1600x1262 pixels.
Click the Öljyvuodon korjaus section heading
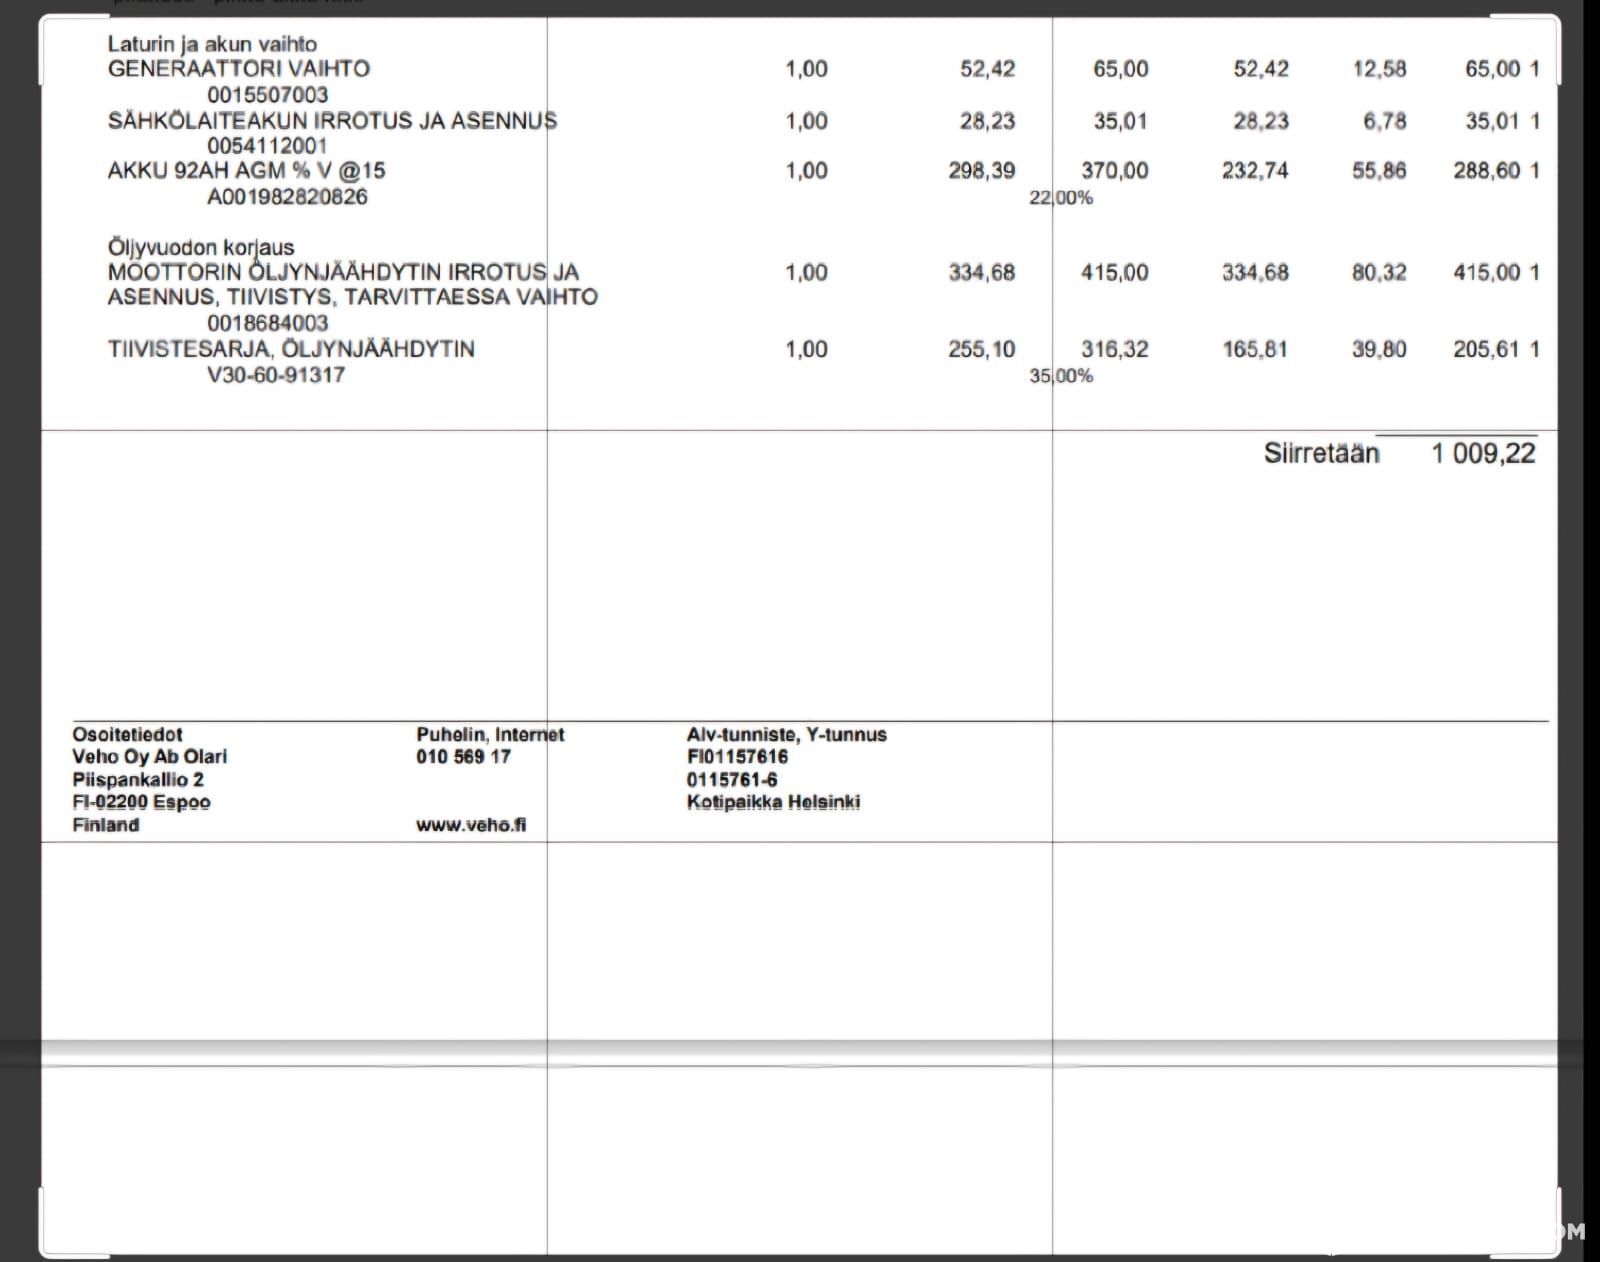point(201,247)
